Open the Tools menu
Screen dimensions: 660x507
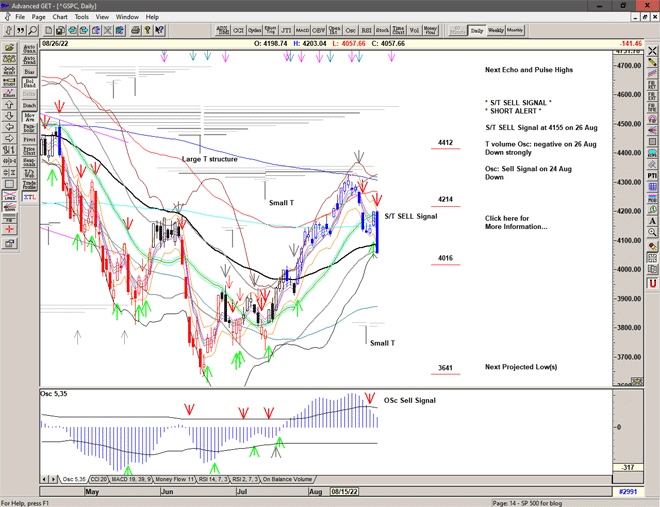82,17
